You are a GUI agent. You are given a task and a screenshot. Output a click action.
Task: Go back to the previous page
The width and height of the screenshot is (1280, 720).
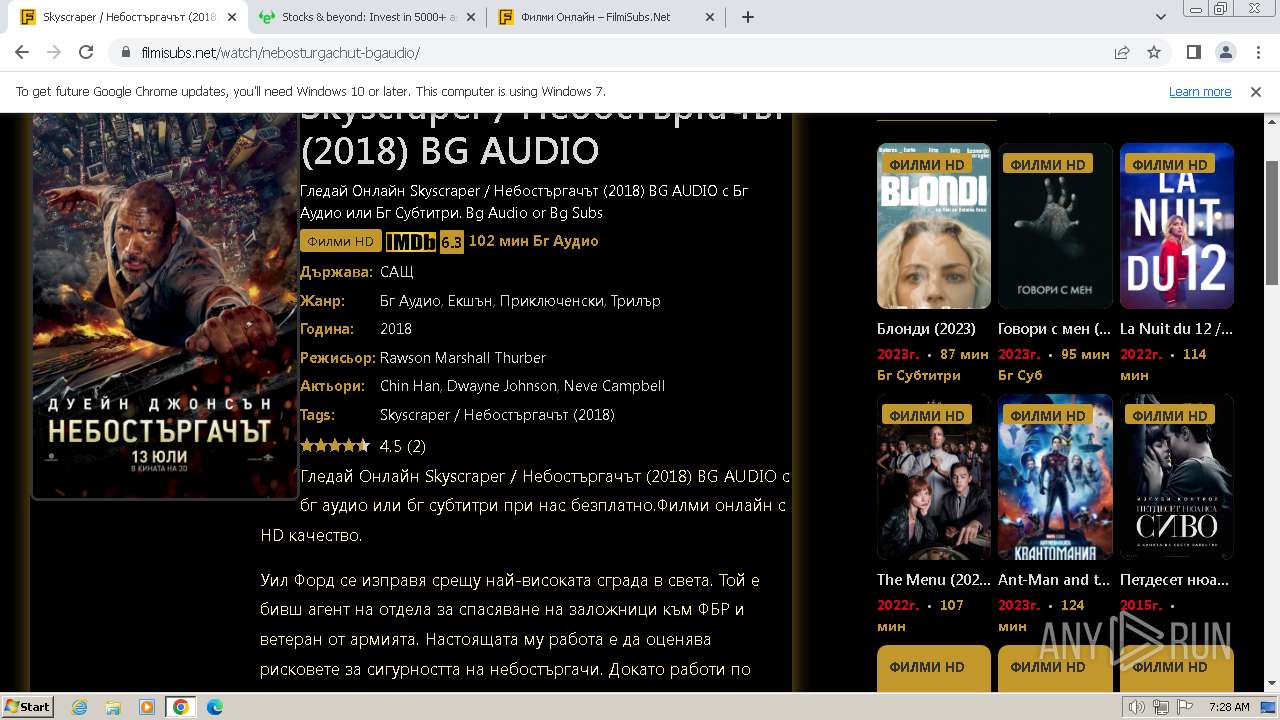coord(22,52)
